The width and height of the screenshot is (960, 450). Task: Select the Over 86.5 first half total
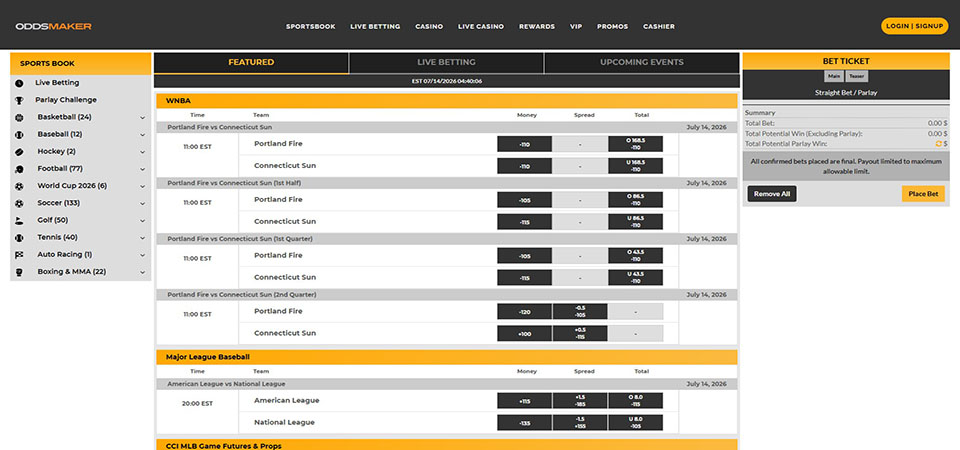click(x=636, y=200)
